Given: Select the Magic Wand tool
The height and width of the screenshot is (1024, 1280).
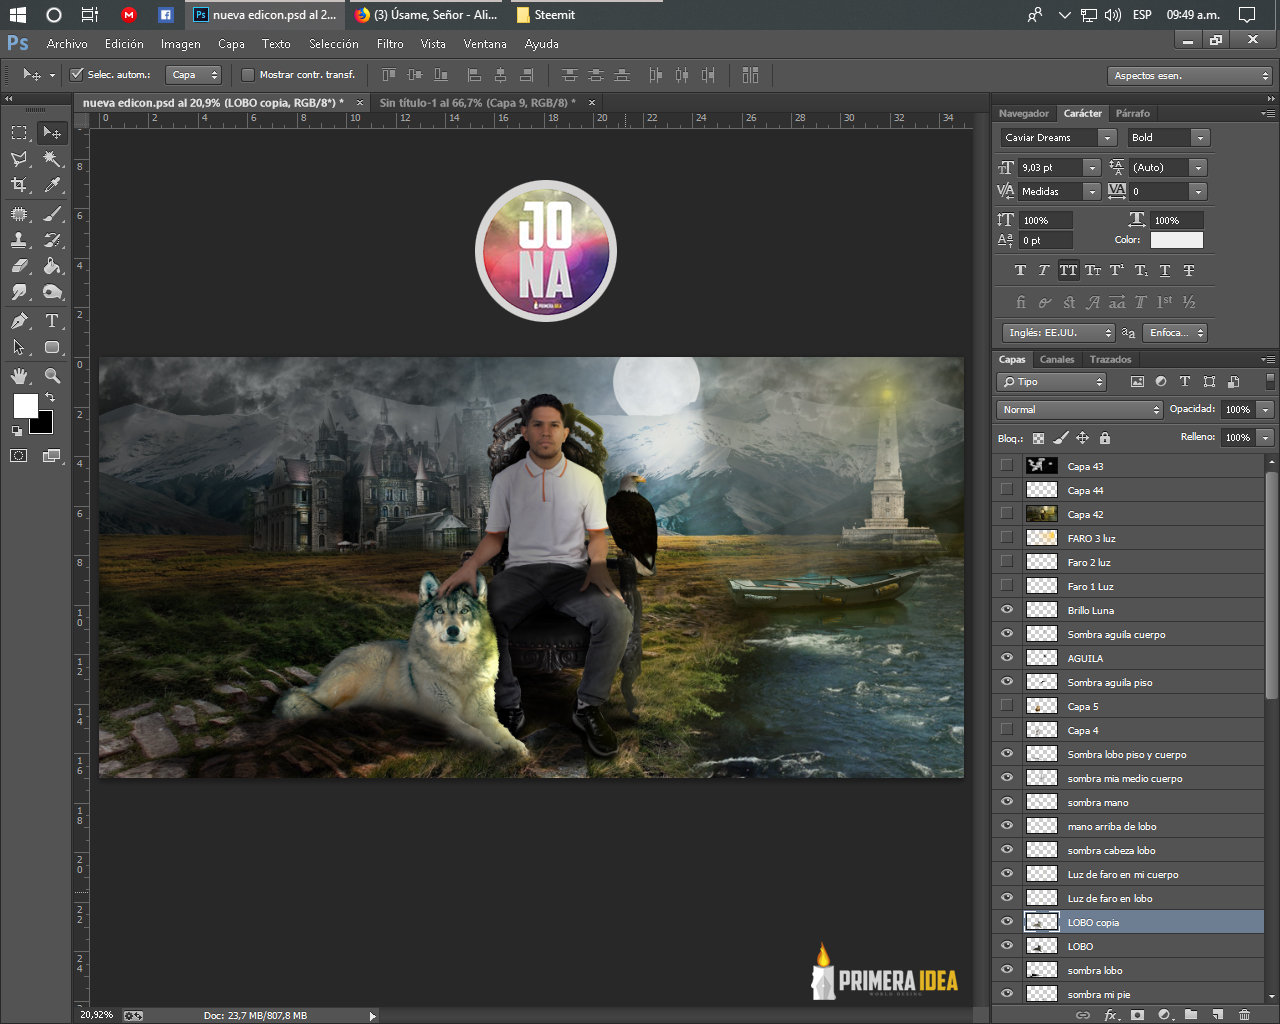Looking at the screenshot, I should click(x=52, y=158).
